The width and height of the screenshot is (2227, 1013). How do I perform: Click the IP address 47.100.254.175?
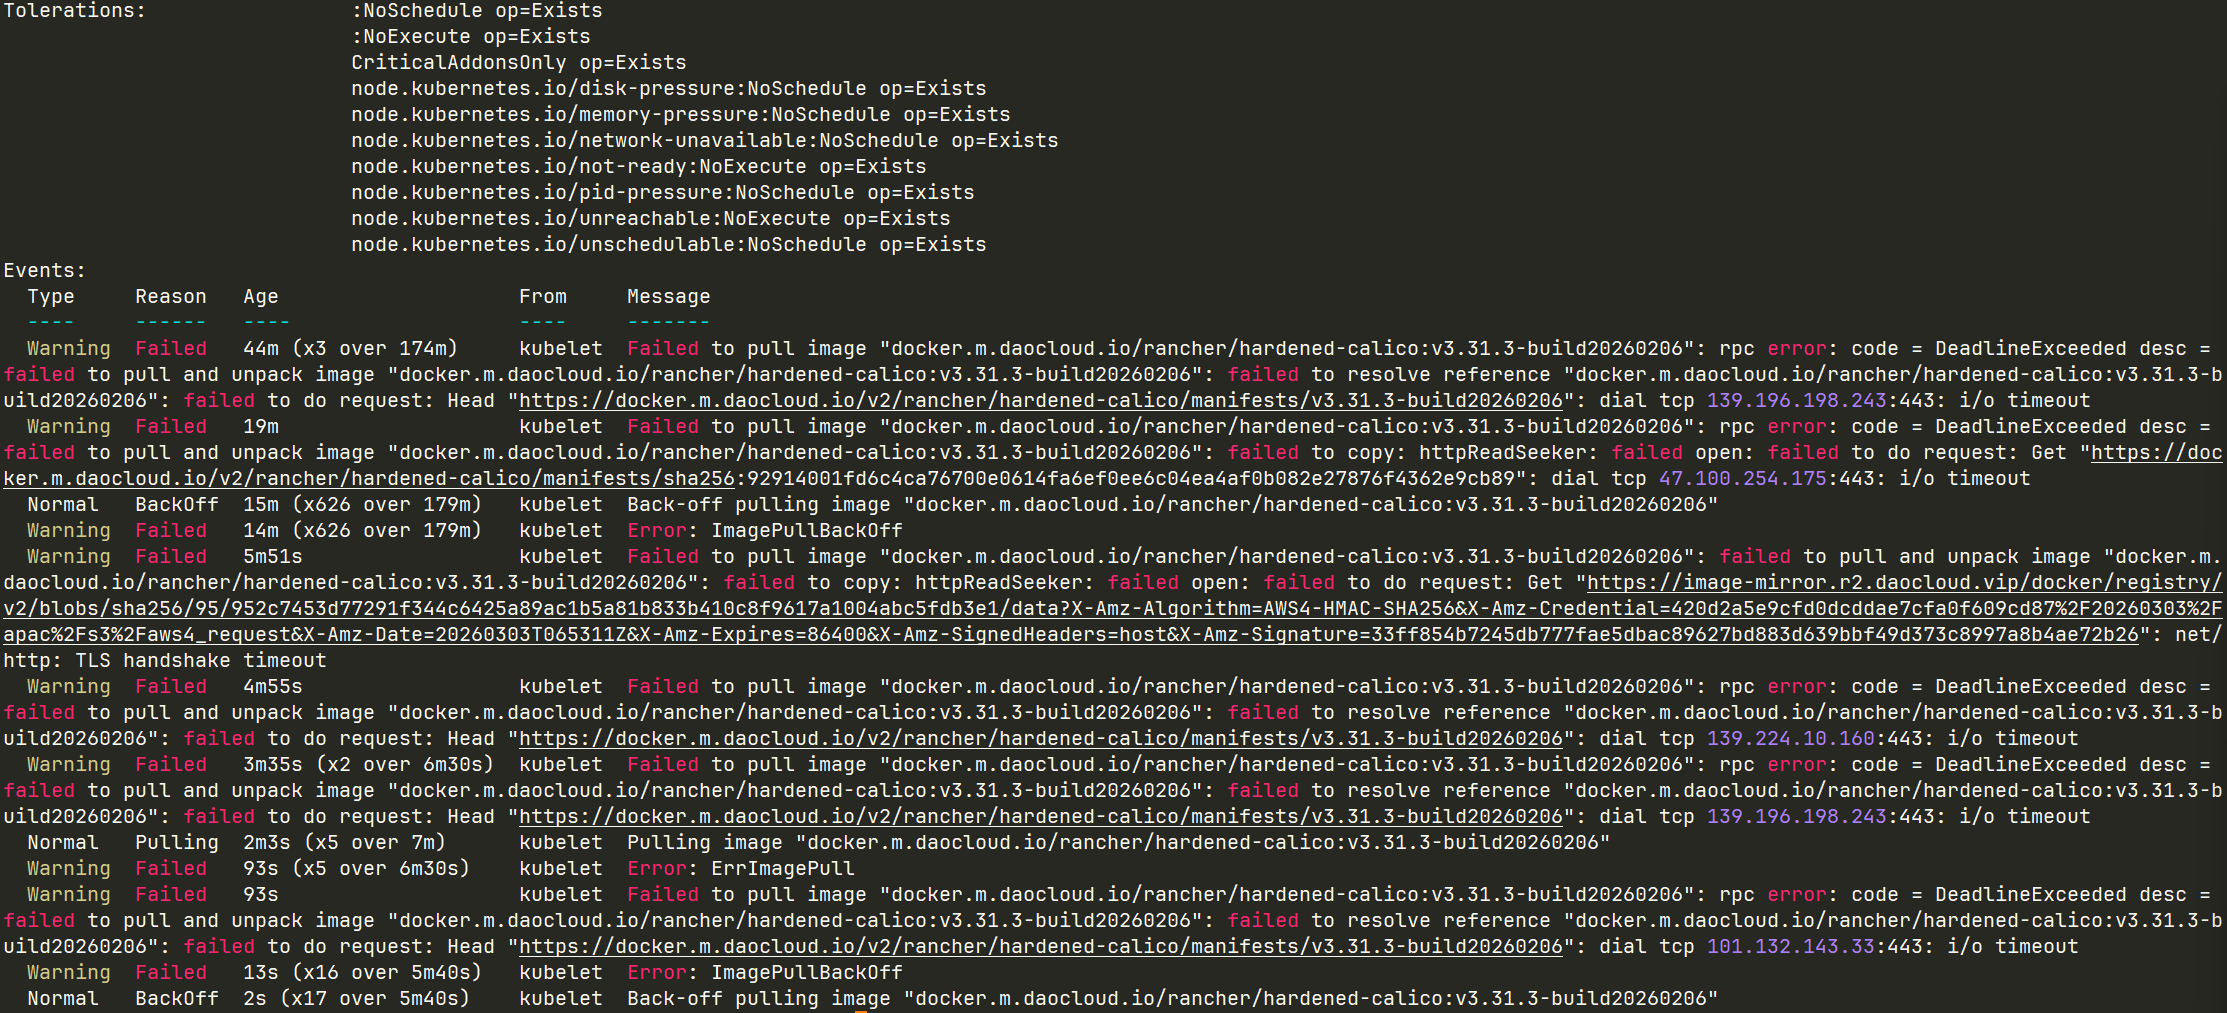pyautogui.click(x=1742, y=479)
